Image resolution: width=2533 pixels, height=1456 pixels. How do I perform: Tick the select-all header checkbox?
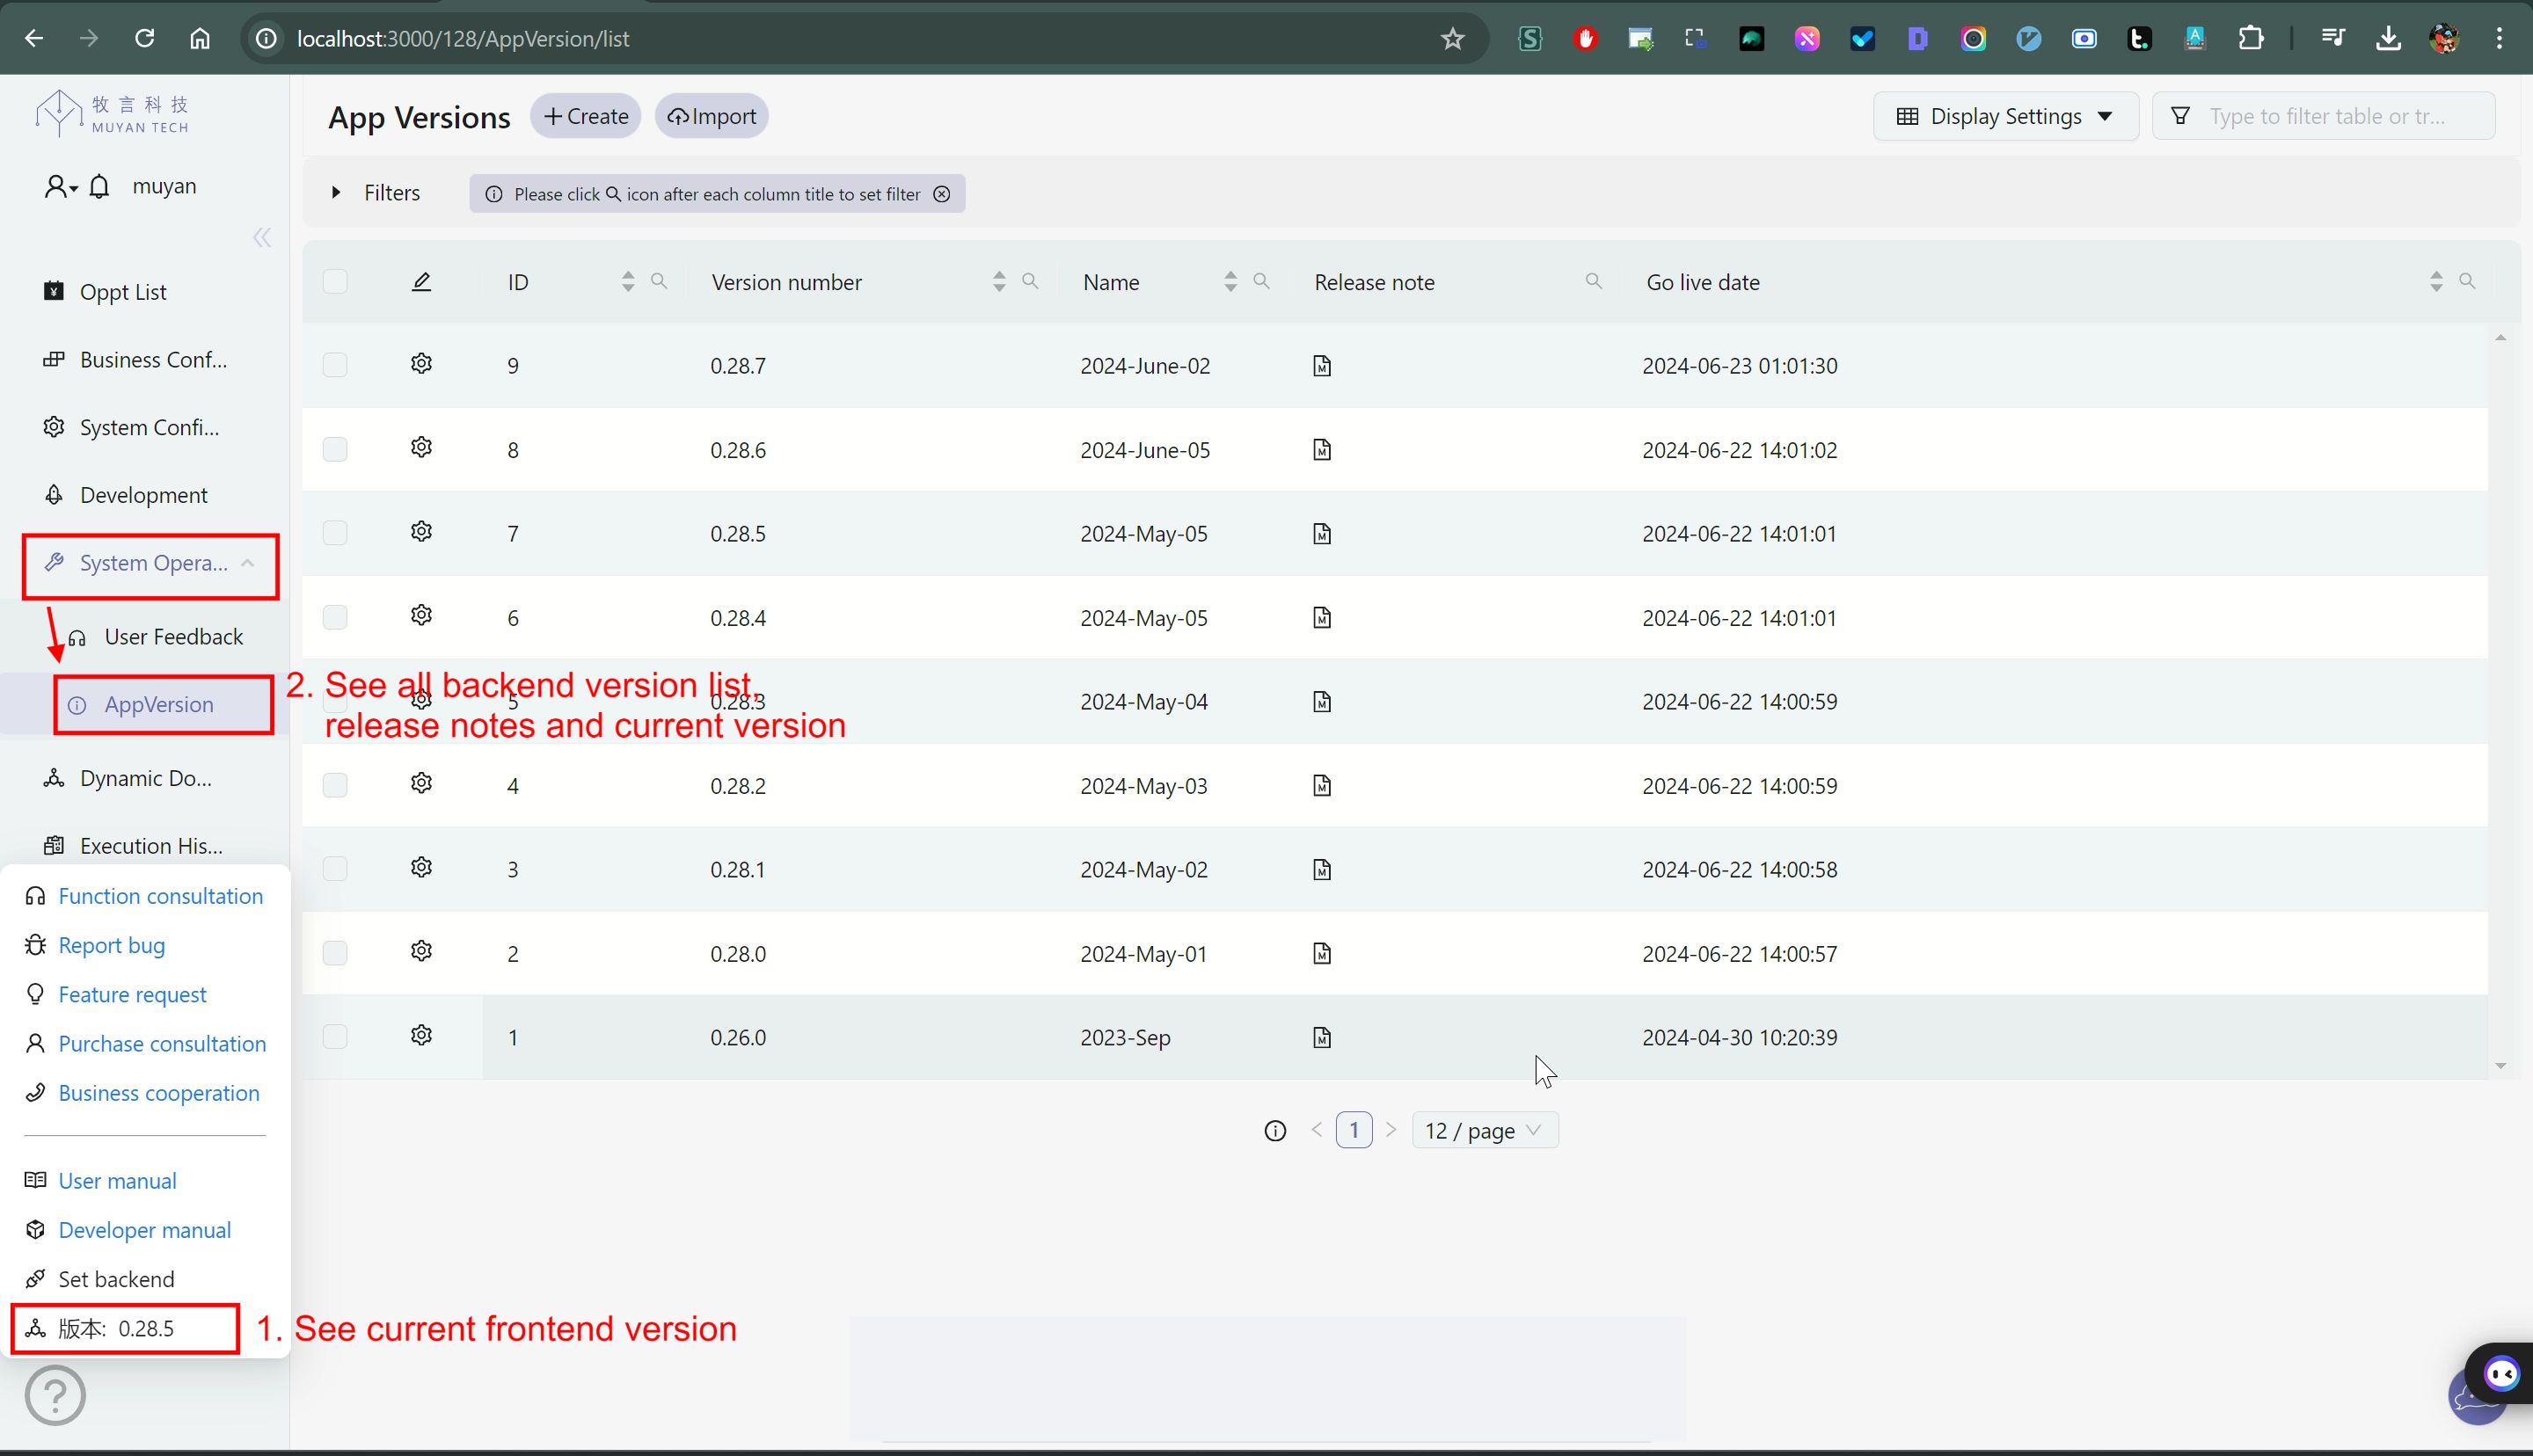point(335,282)
